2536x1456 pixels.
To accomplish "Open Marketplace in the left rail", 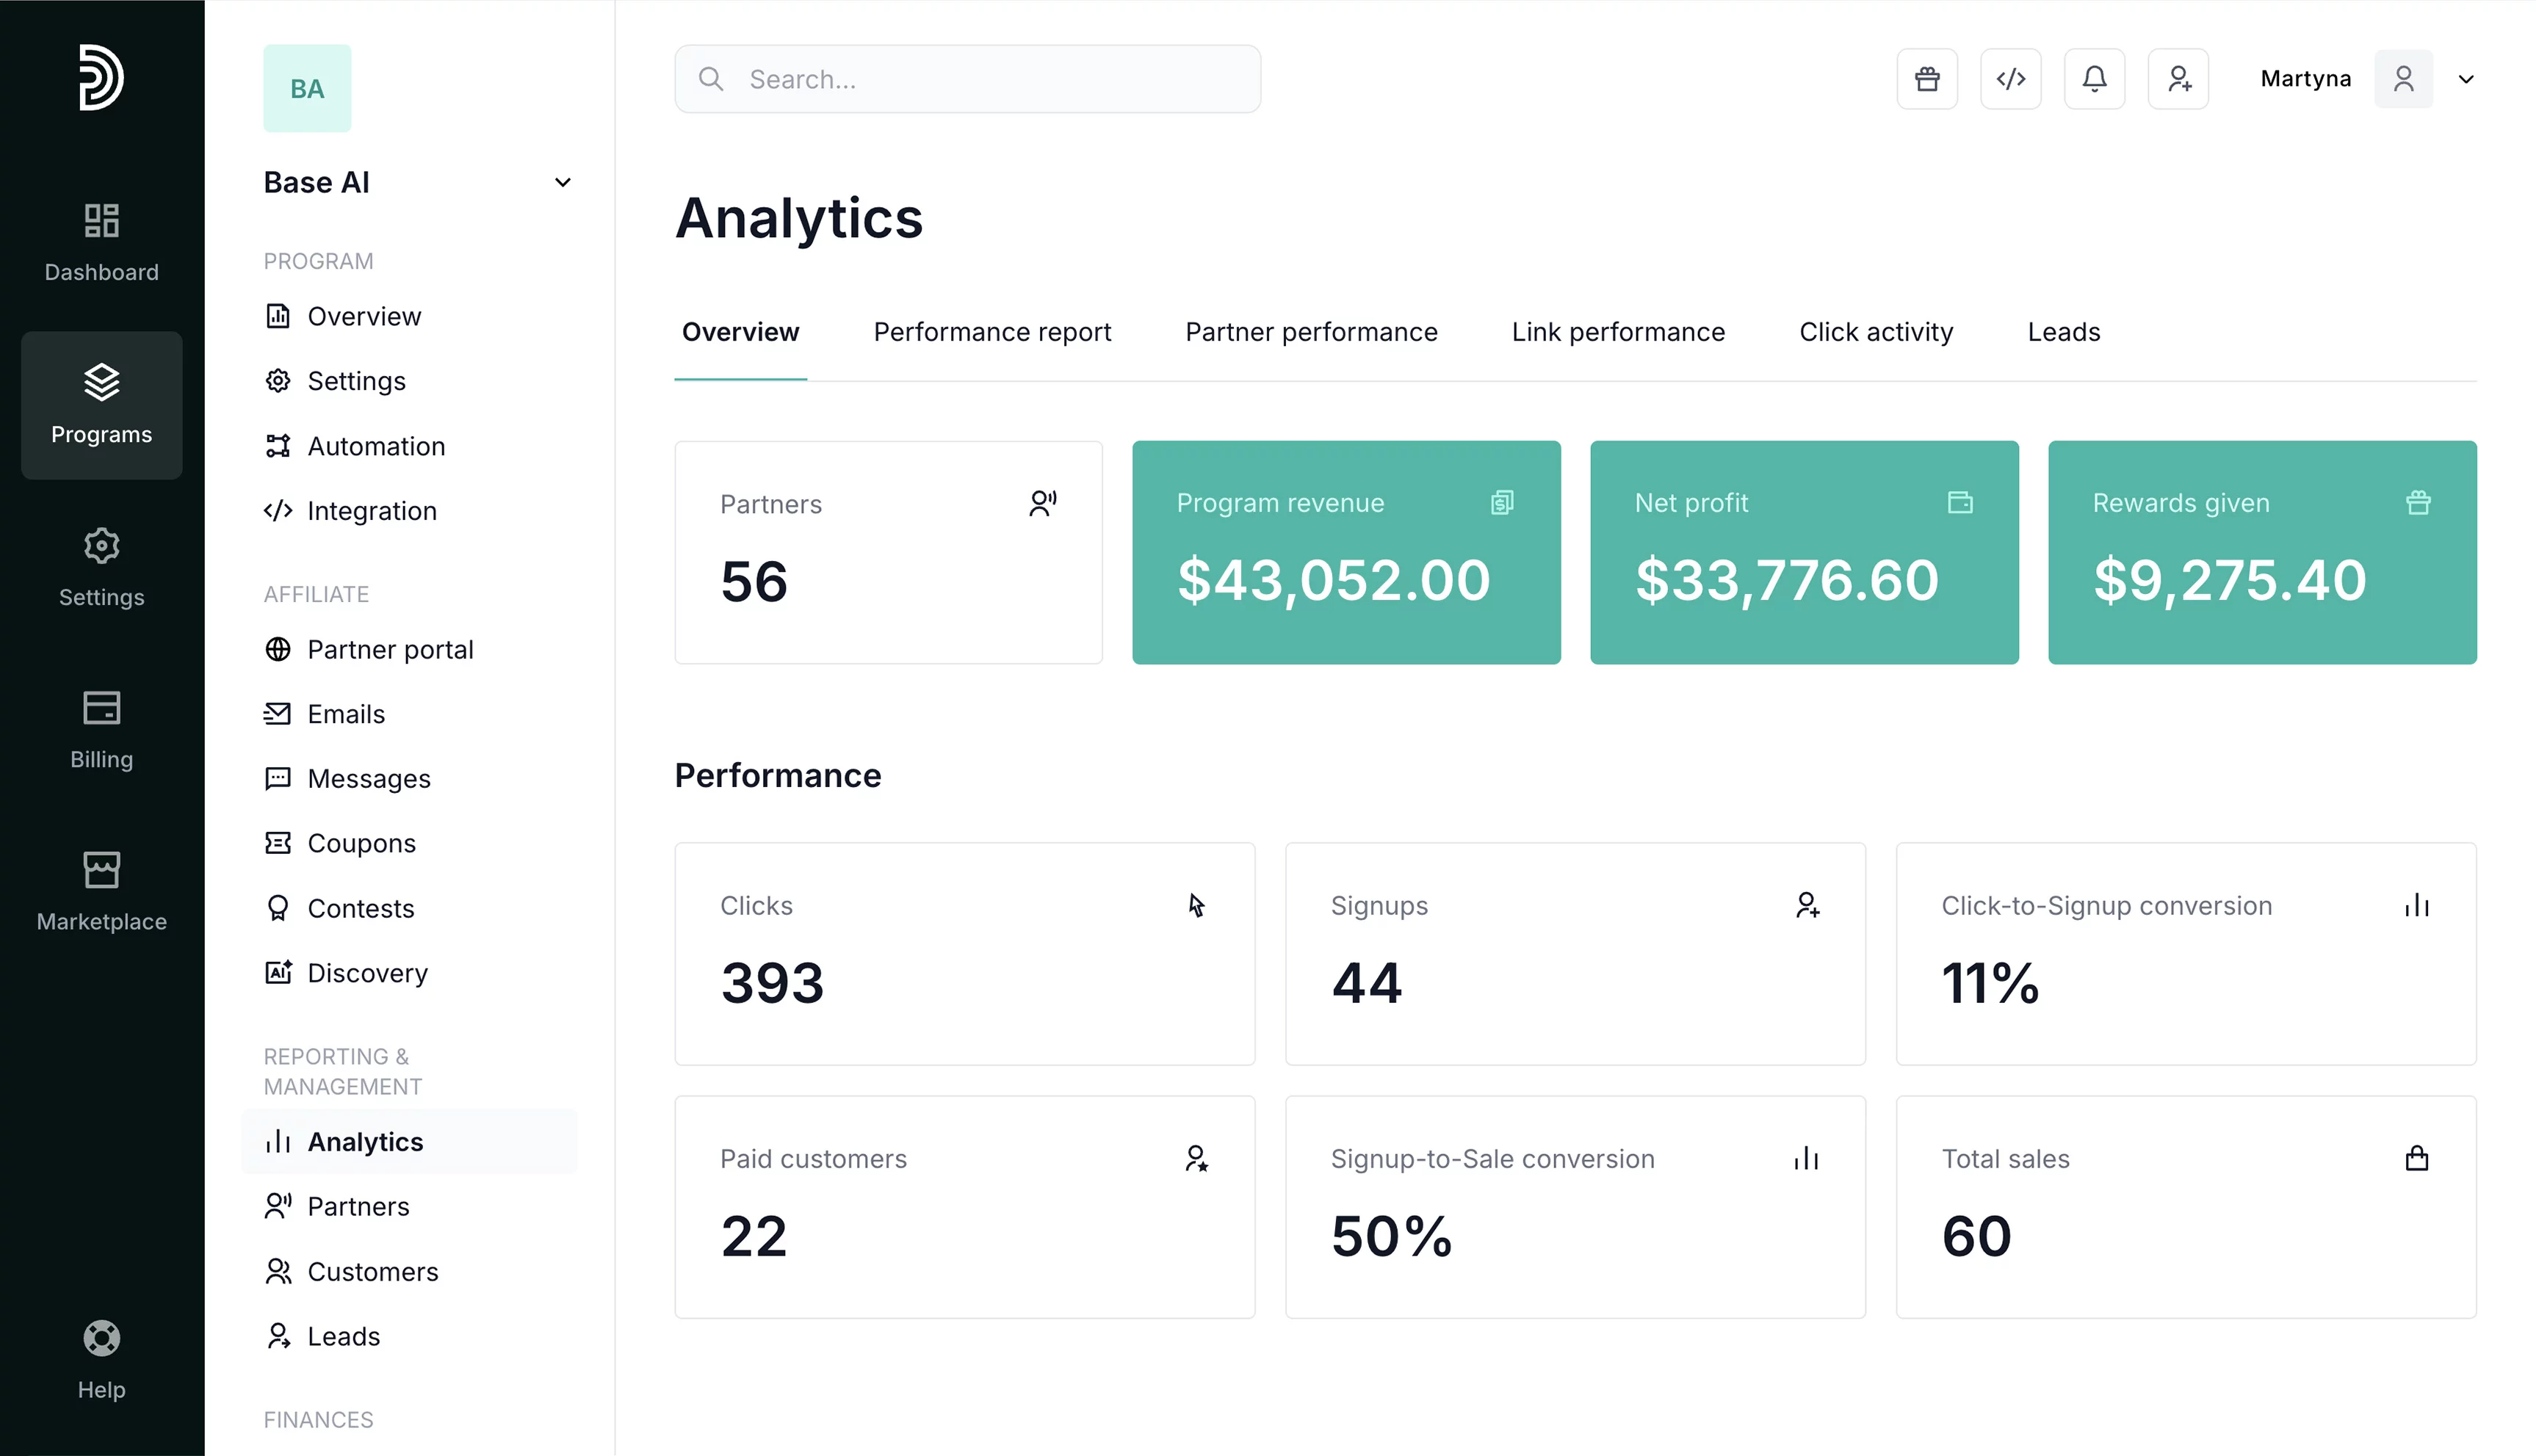I will point(101,891).
